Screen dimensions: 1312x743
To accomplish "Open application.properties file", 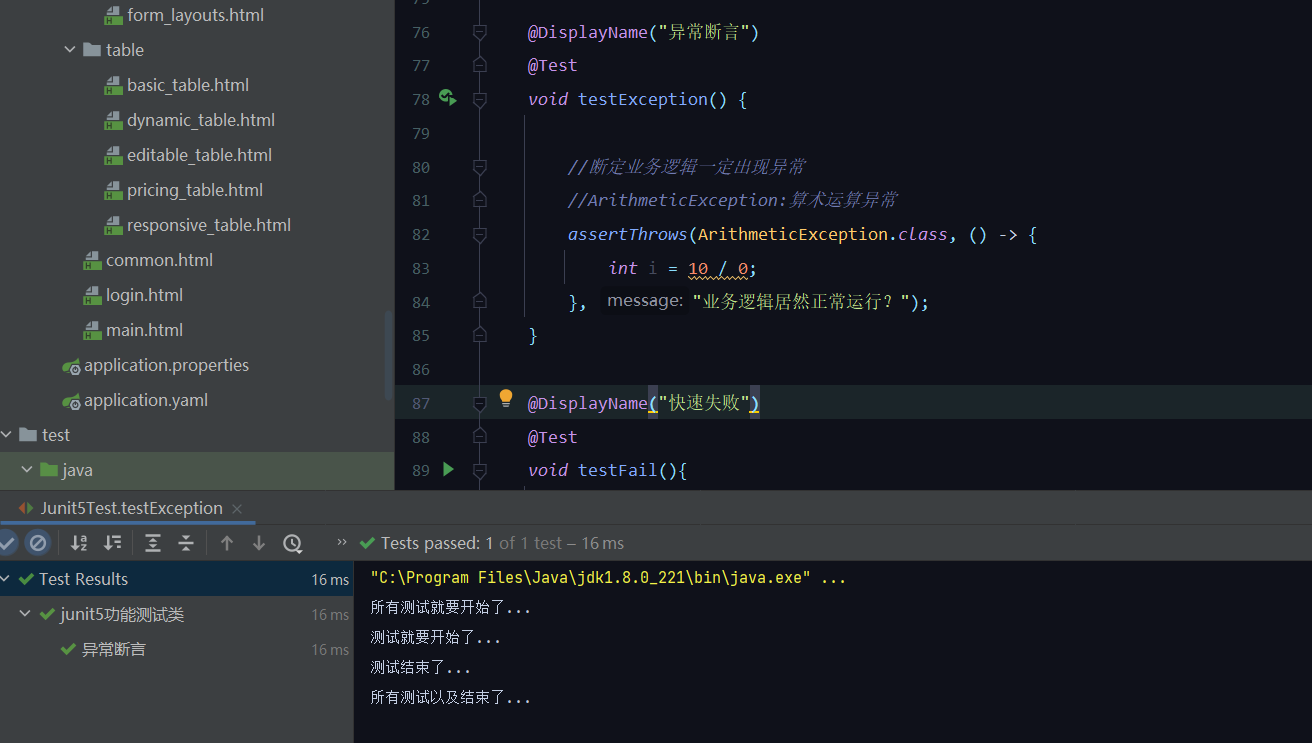I will [x=166, y=365].
